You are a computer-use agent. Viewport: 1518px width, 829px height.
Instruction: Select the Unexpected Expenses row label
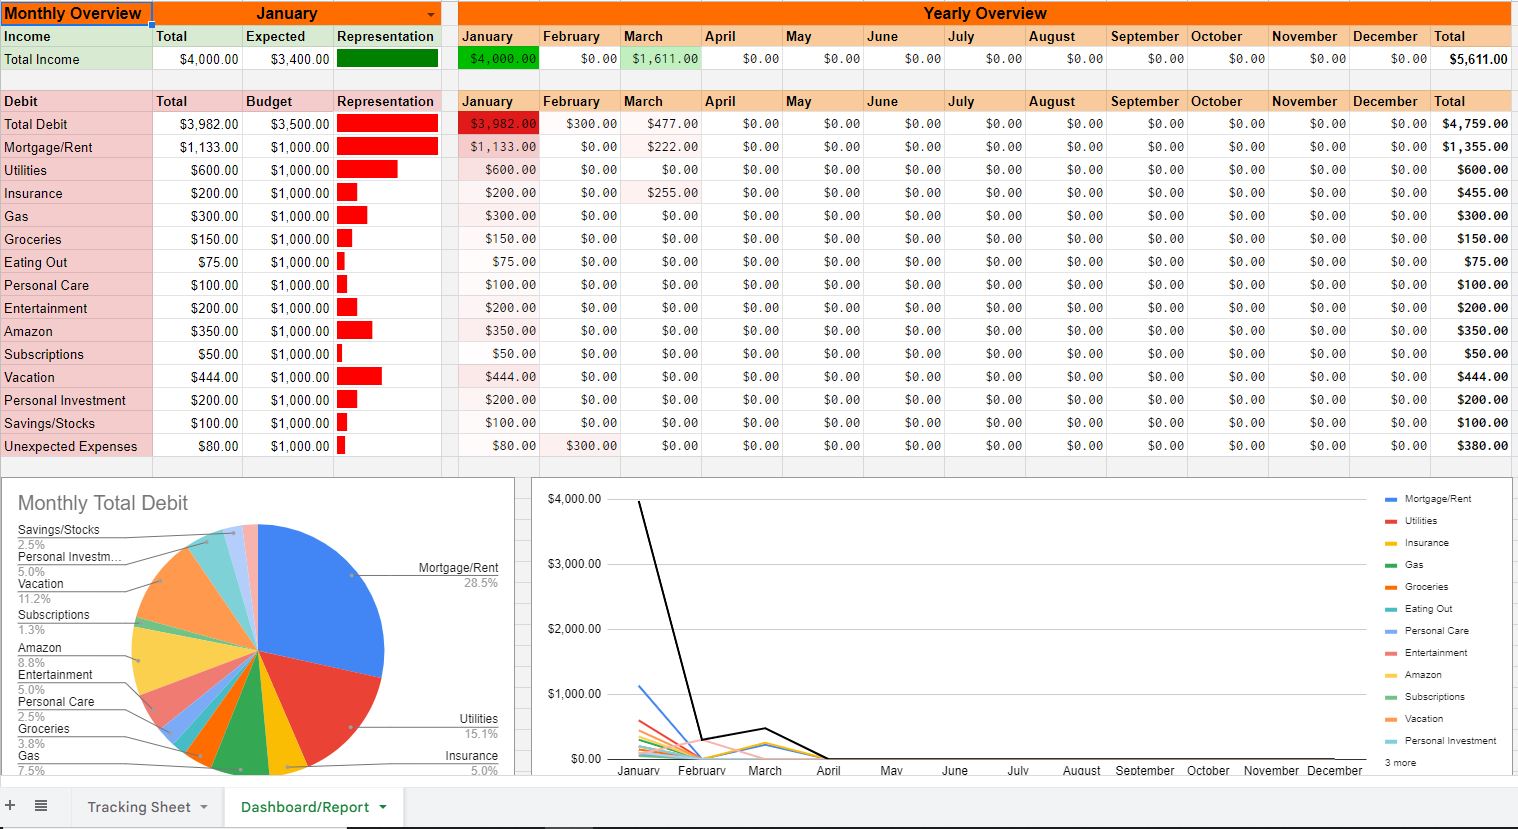[x=77, y=446]
